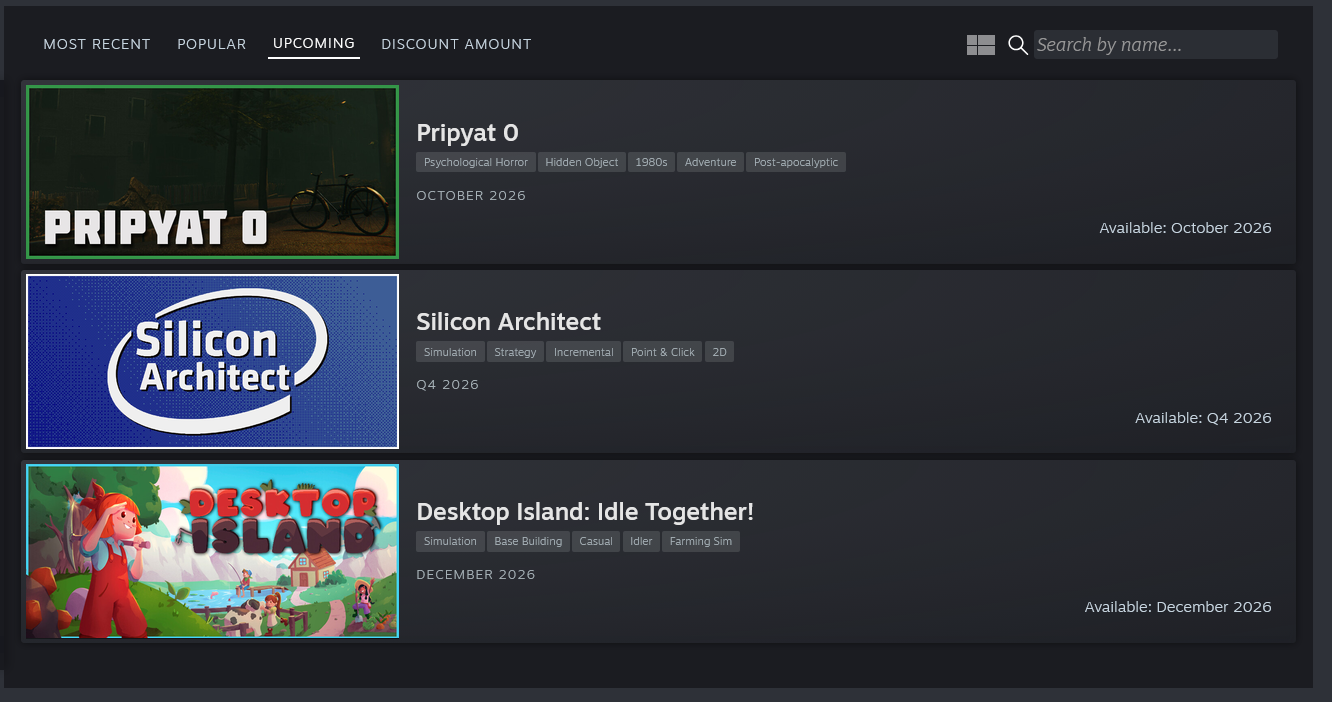Image resolution: width=1332 pixels, height=702 pixels.
Task: Open the Desktop Island capsule image
Action: [x=212, y=551]
